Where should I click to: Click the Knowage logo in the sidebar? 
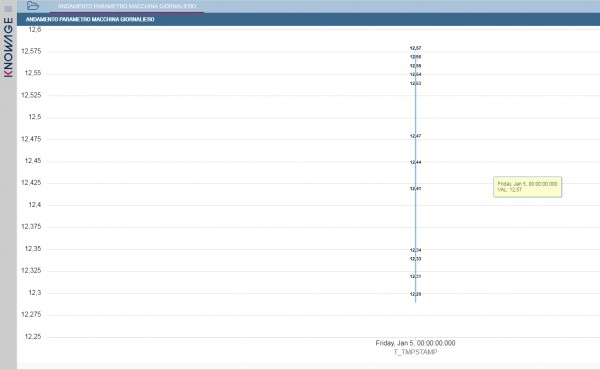point(8,47)
